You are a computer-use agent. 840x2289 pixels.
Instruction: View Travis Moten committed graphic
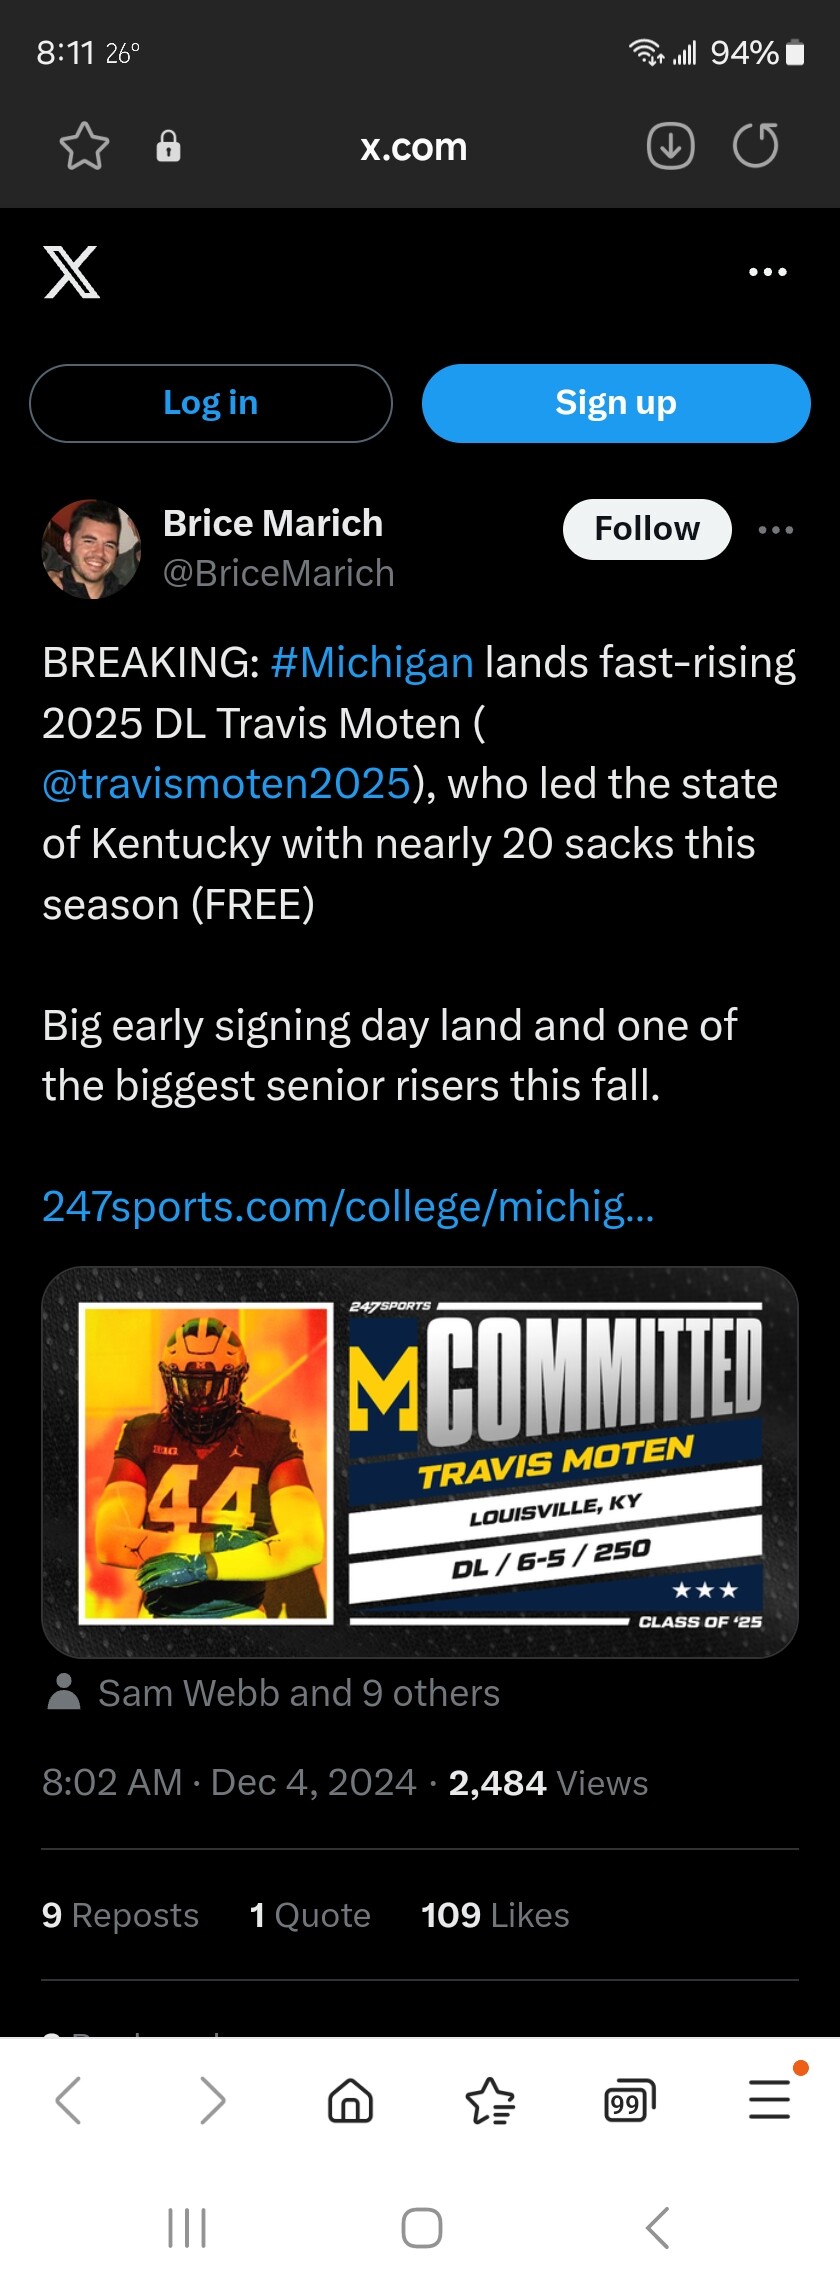tap(420, 1462)
